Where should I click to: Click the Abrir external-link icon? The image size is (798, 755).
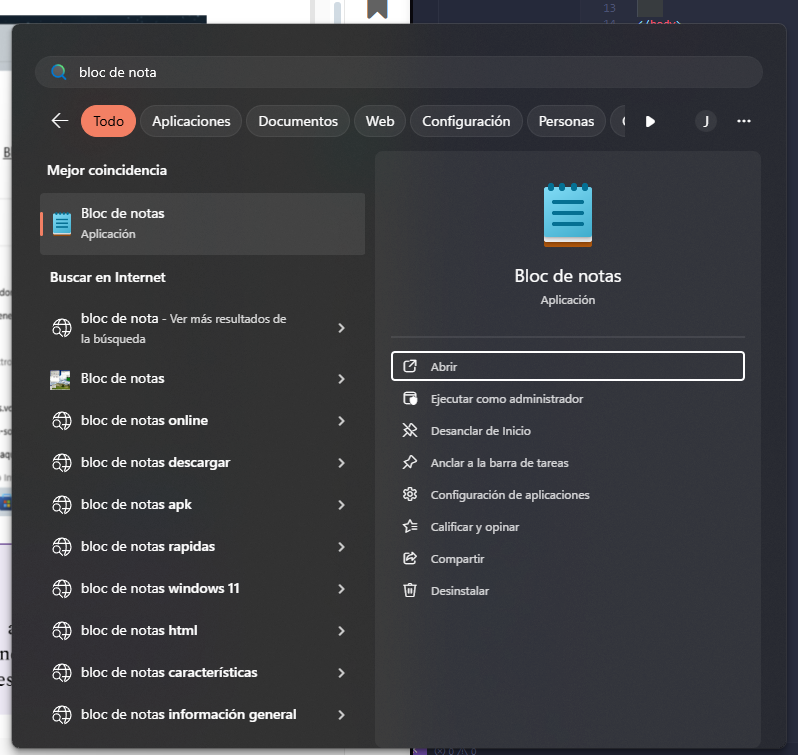410,366
